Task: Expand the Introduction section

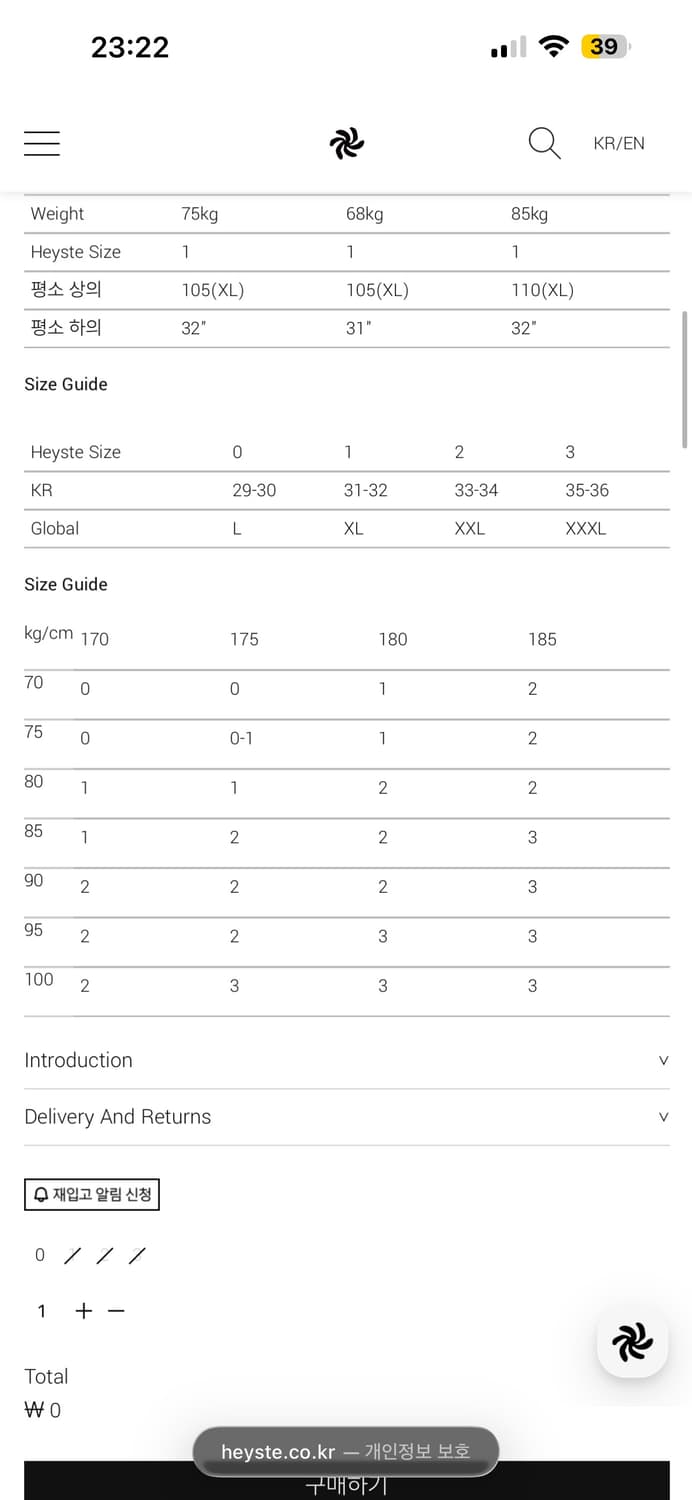Action: (x=78, y=1060)
